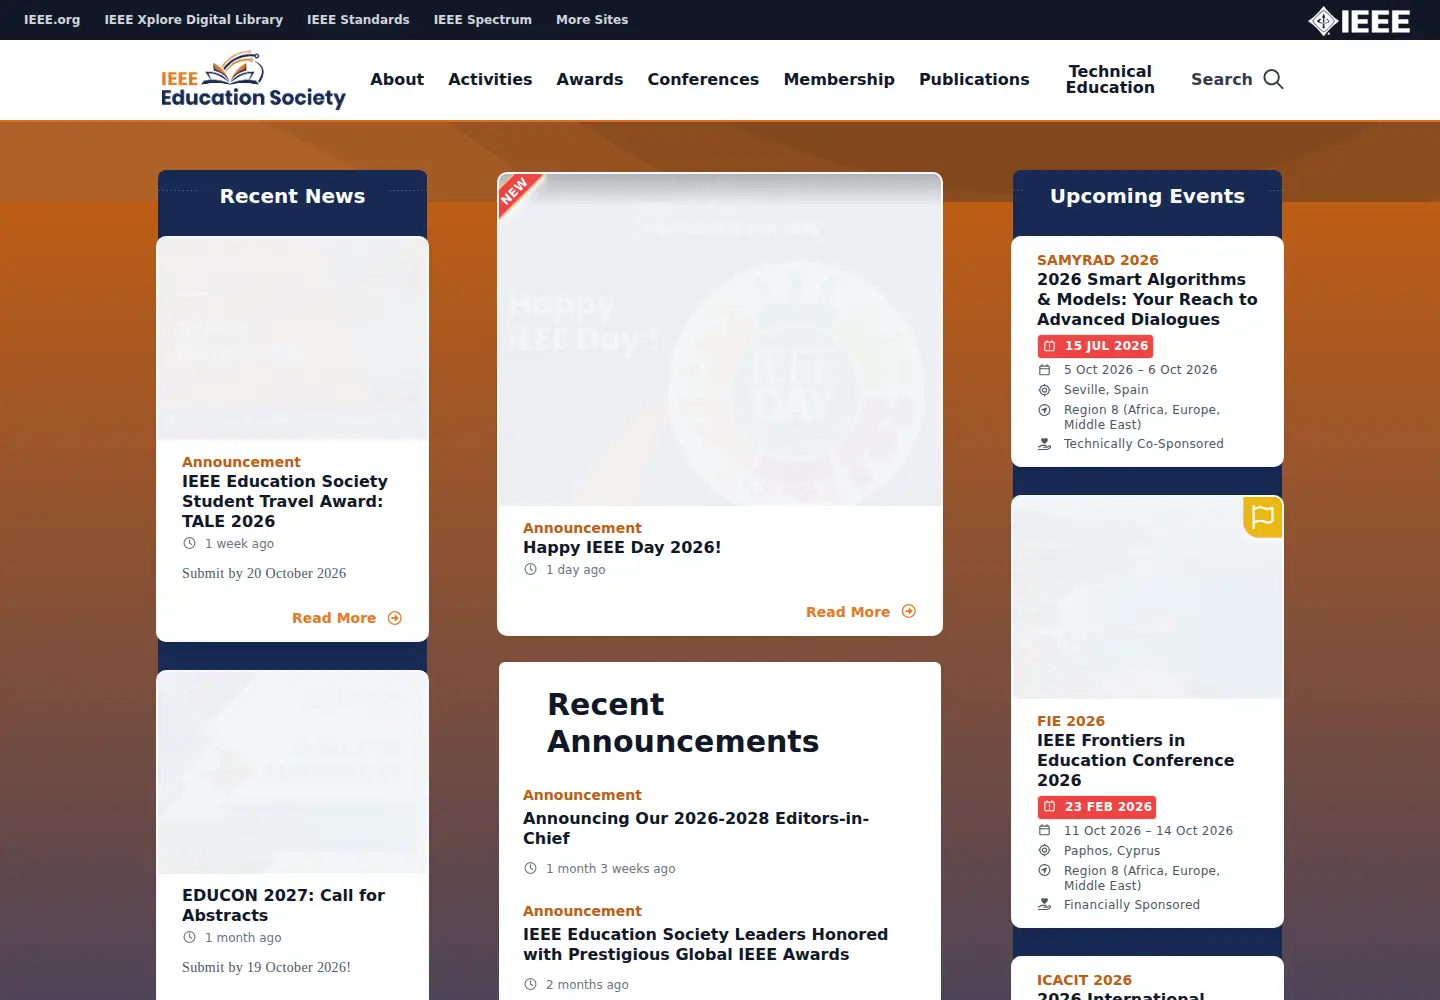Viewport: 1440px width, 1000px height.
Task: Click arrow icon beside Happy IEEE Day Read More
Action: tap(909, 611)
